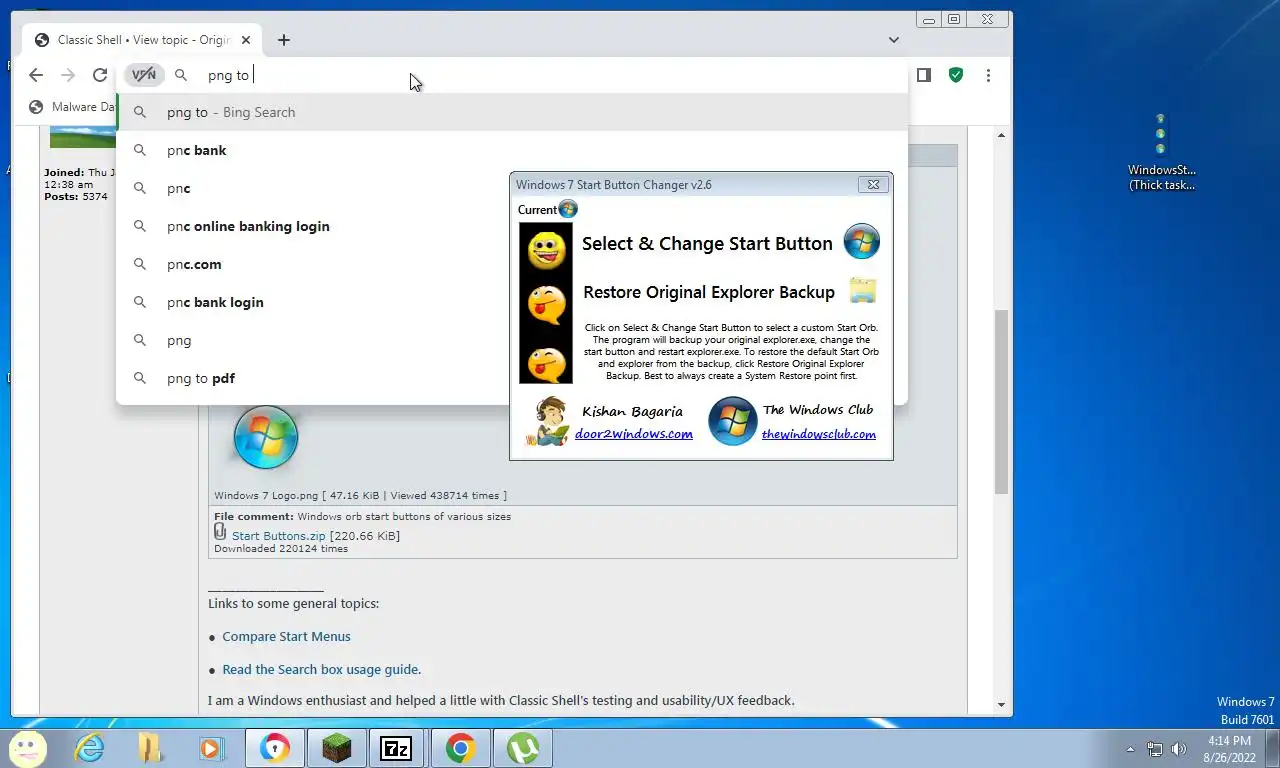Viewport: 1280px width, 768px height.
Task: Open the thewindowsclub.com link
Action: point(819,434)
